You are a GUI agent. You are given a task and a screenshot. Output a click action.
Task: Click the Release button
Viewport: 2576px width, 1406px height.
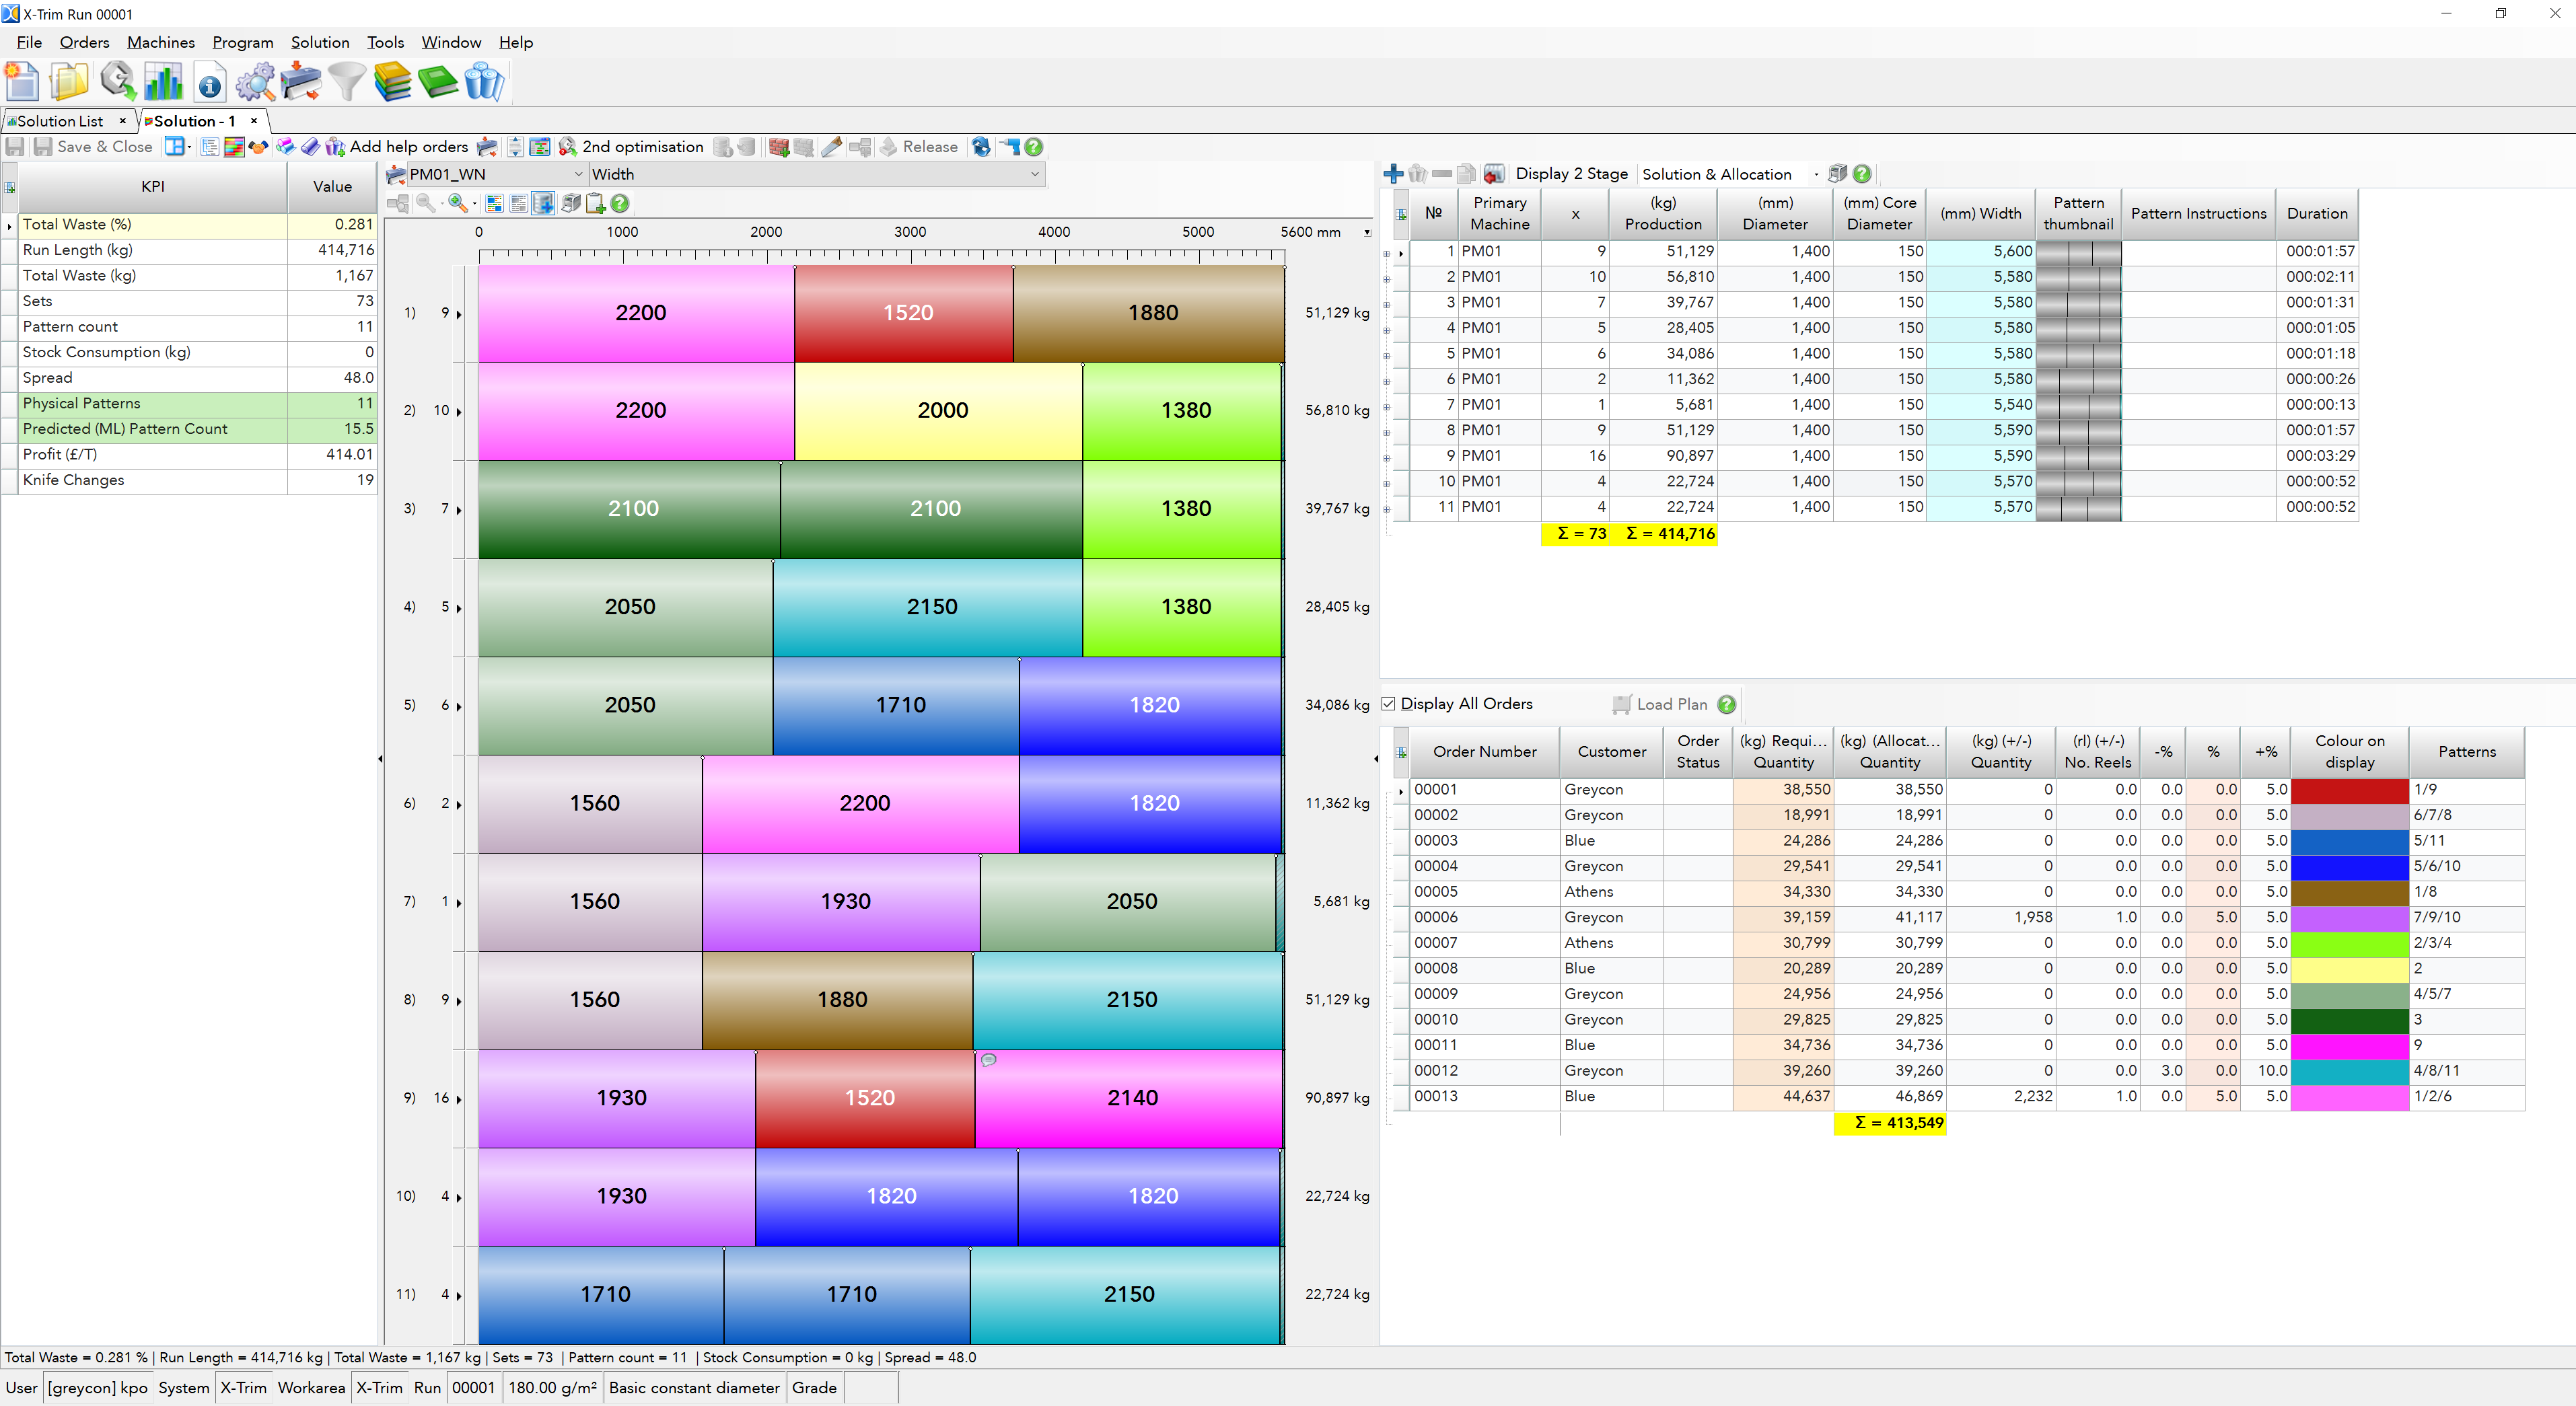(x=918, y=147)
